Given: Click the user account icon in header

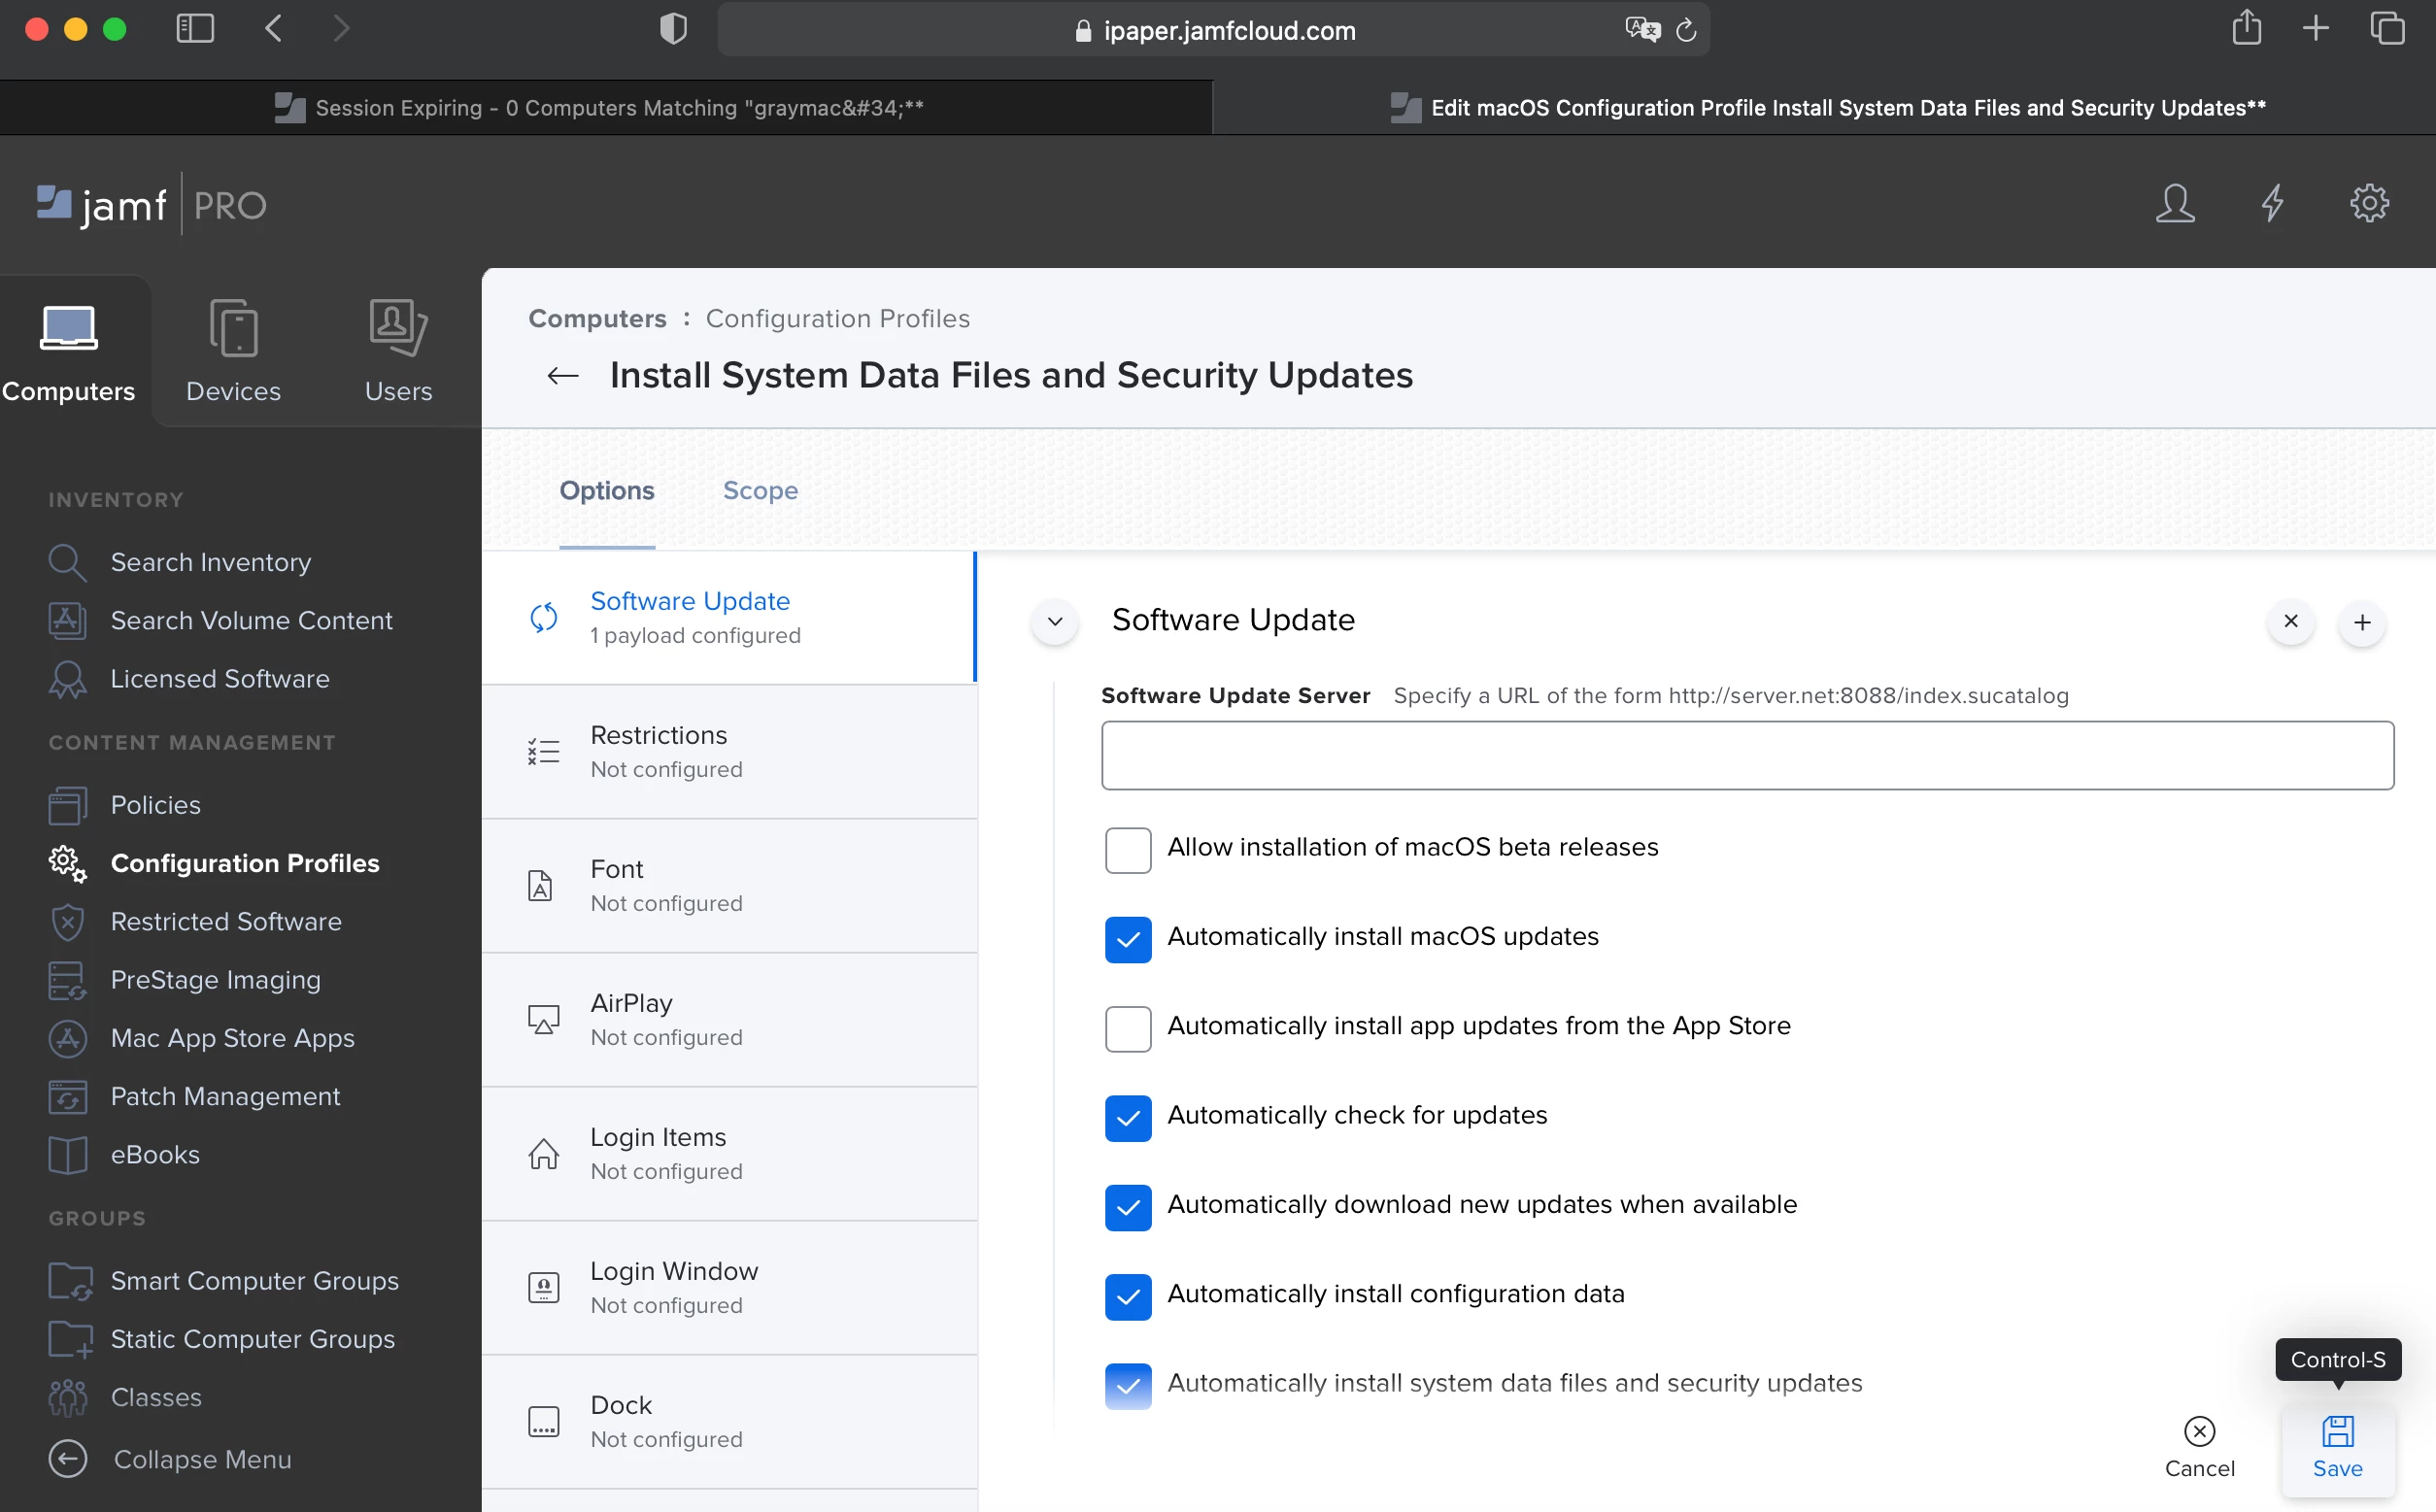Looking at the screenshot, I should (2174, 203).
